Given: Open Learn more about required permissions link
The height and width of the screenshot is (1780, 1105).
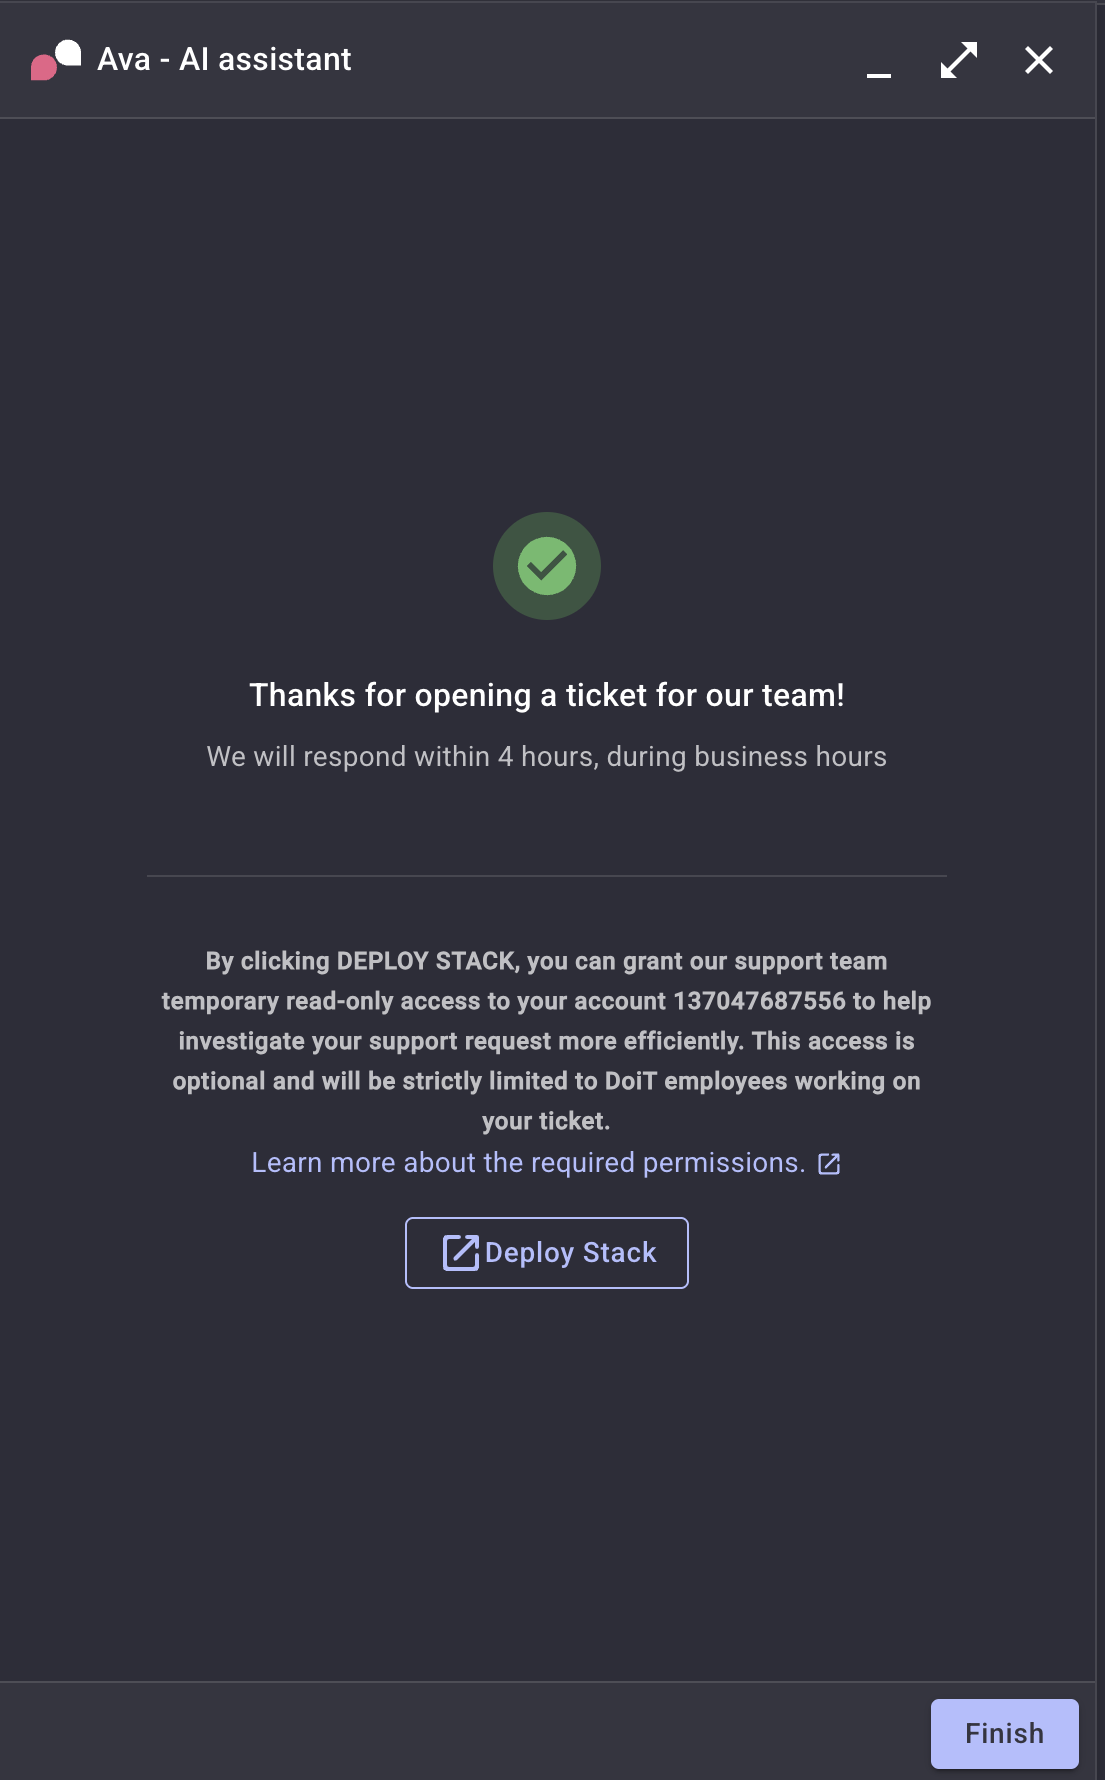Looking at the screenshot, I should point(528,1163).
